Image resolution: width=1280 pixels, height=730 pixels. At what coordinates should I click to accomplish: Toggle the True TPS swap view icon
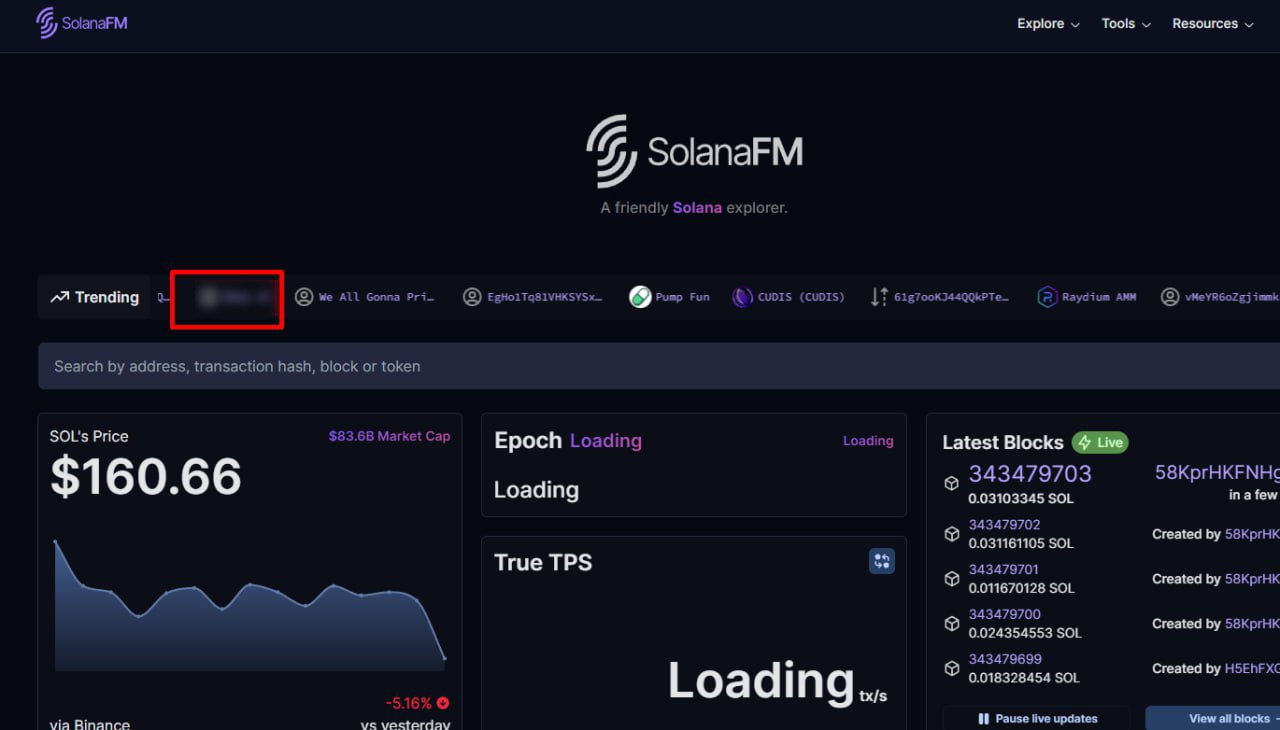click(881, 561)
